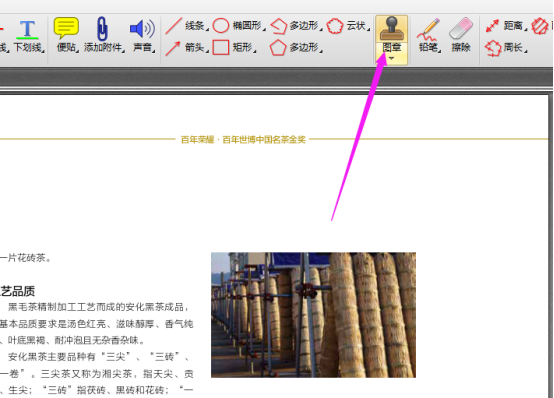The width and height of the screenshot is (554, 398).
Task: Click the line 三尖茶又称为湘尖茶，指天尖
Action: (117, 374)
